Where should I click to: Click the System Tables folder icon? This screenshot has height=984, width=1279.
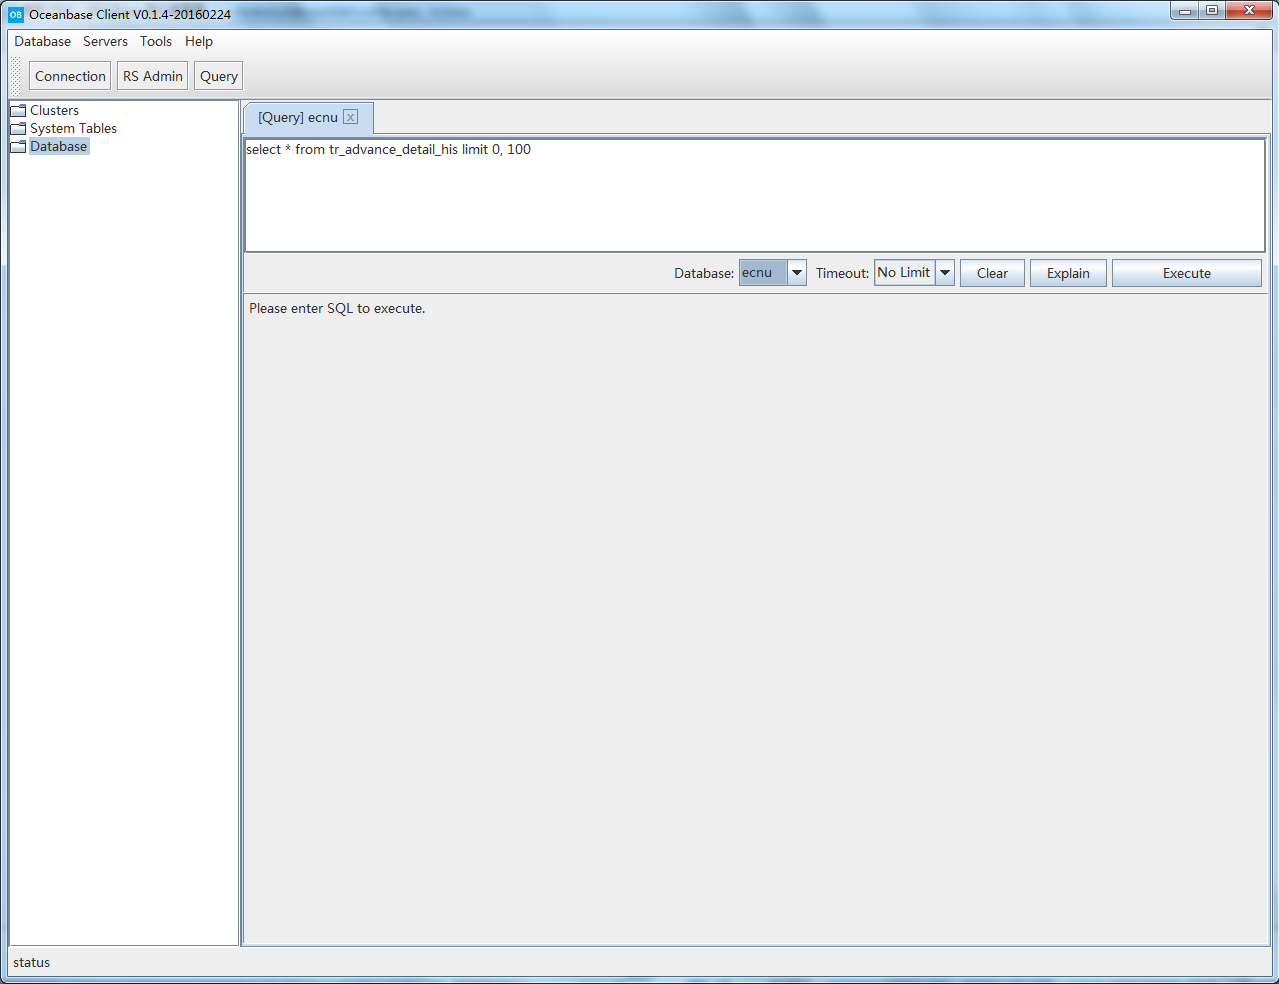(x=18, y=128)
